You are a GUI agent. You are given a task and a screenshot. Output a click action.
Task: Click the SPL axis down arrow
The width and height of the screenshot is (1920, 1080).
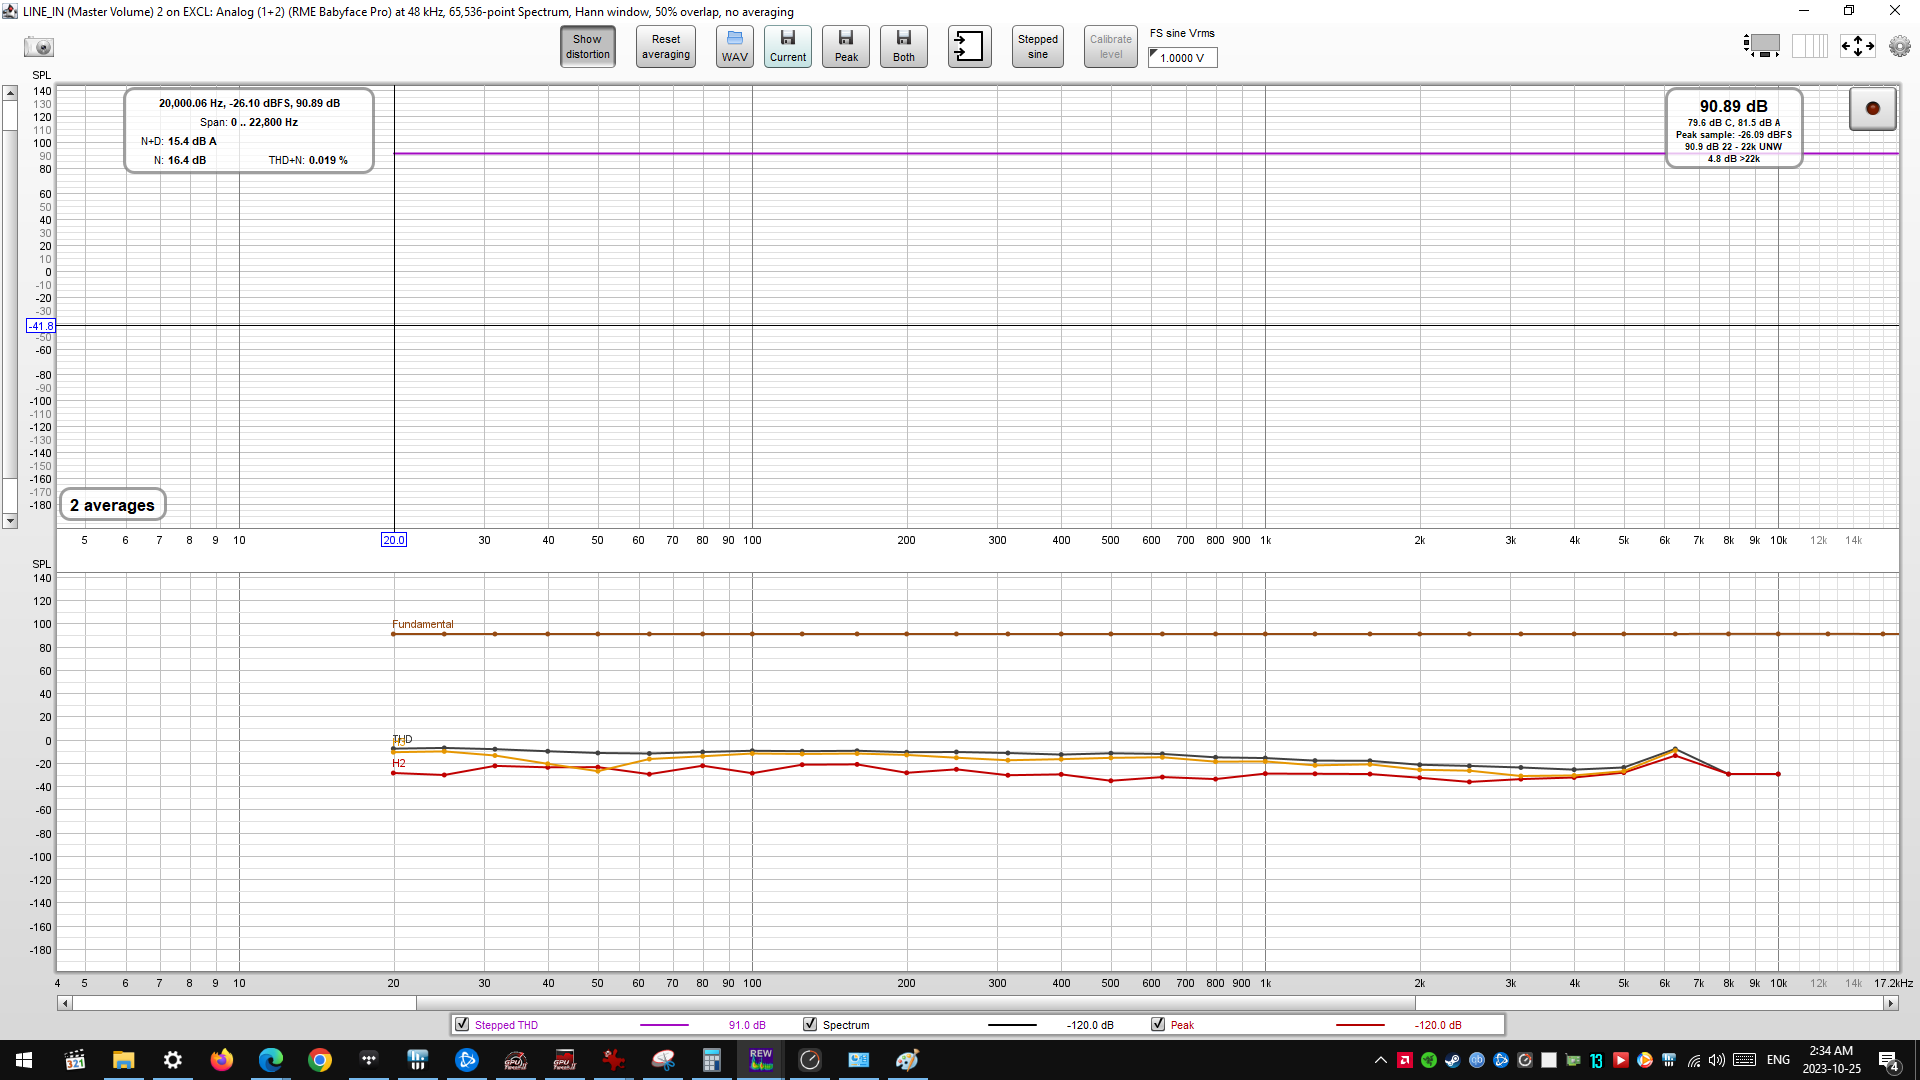click(x=10, y=521)
